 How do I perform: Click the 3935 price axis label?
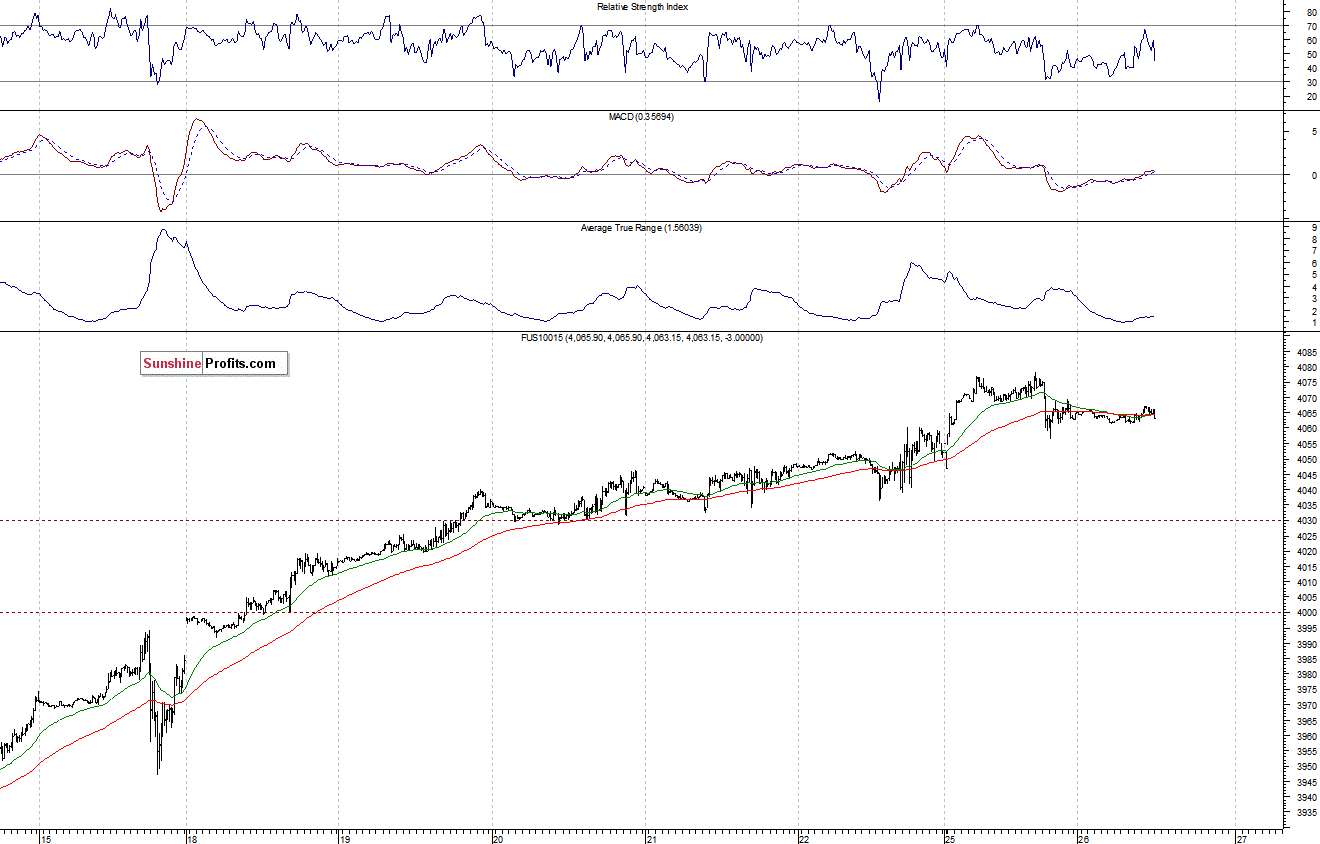[x=1309, y=813]
